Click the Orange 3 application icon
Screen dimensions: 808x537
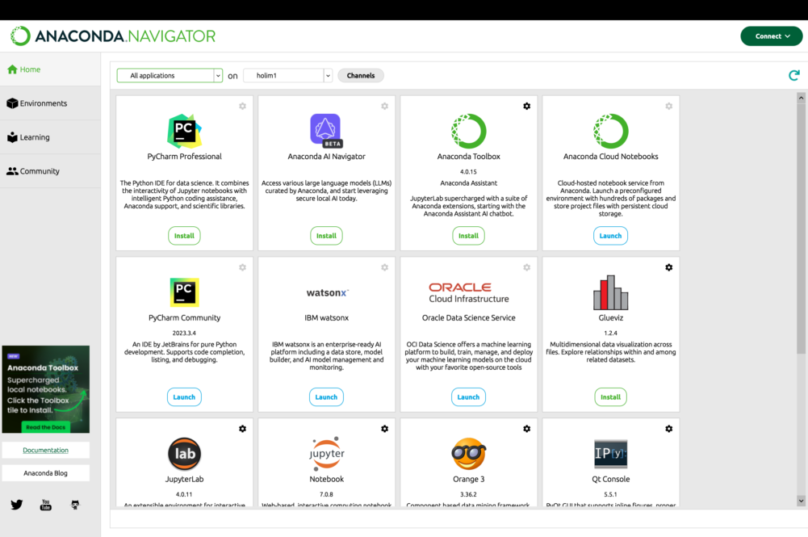[x=468, y=454]
